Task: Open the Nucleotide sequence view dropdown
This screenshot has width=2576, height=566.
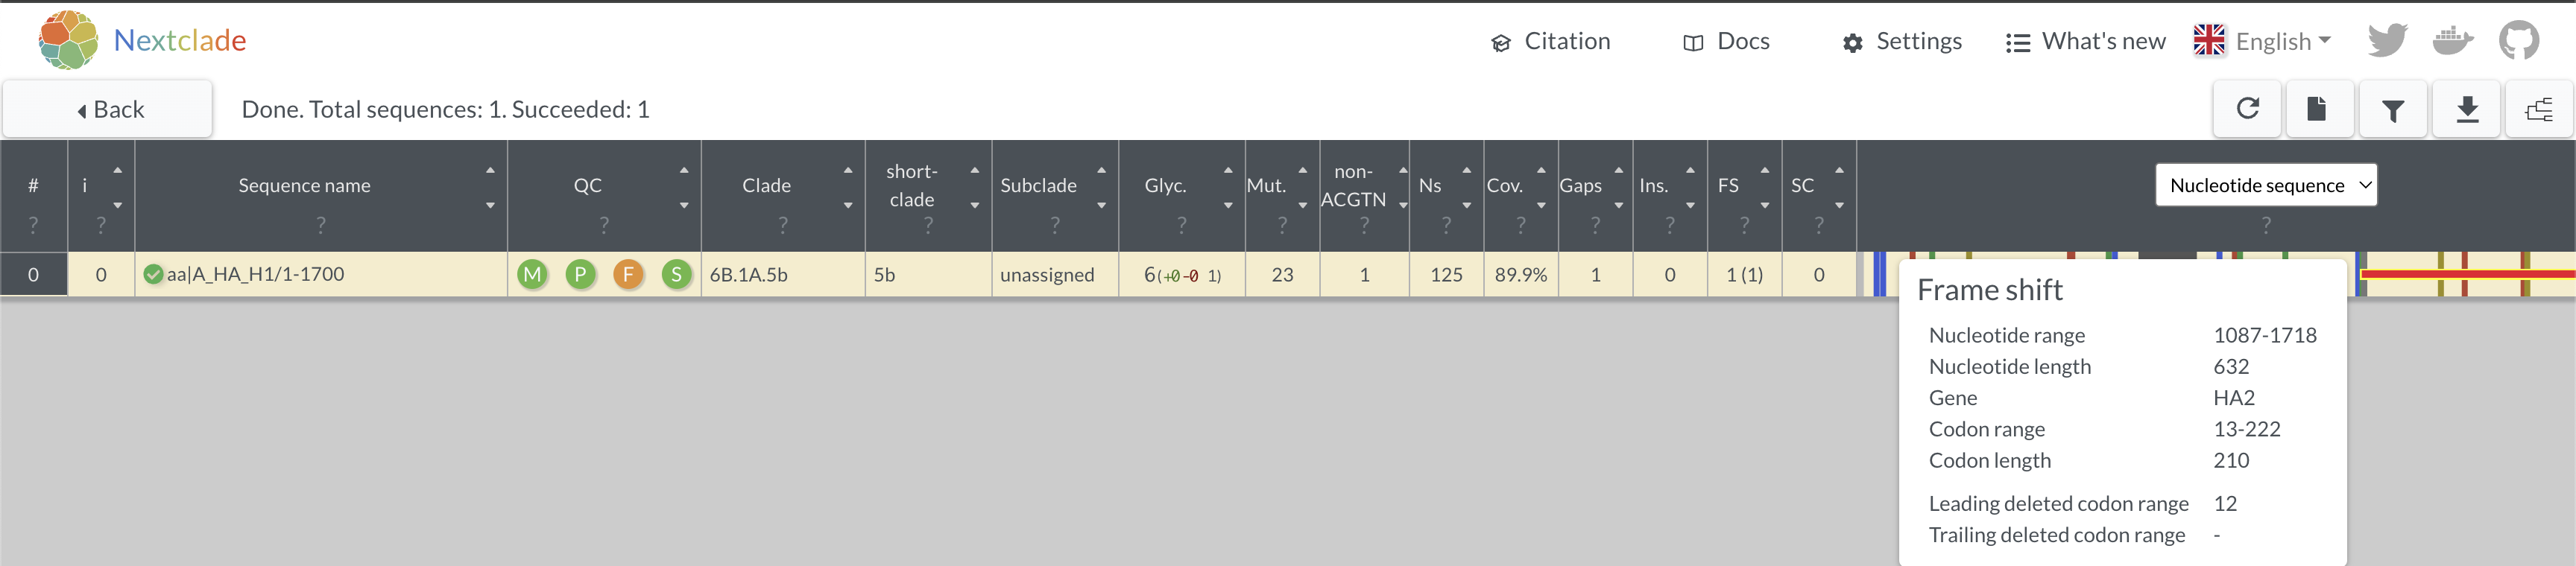Action: 2266,185
